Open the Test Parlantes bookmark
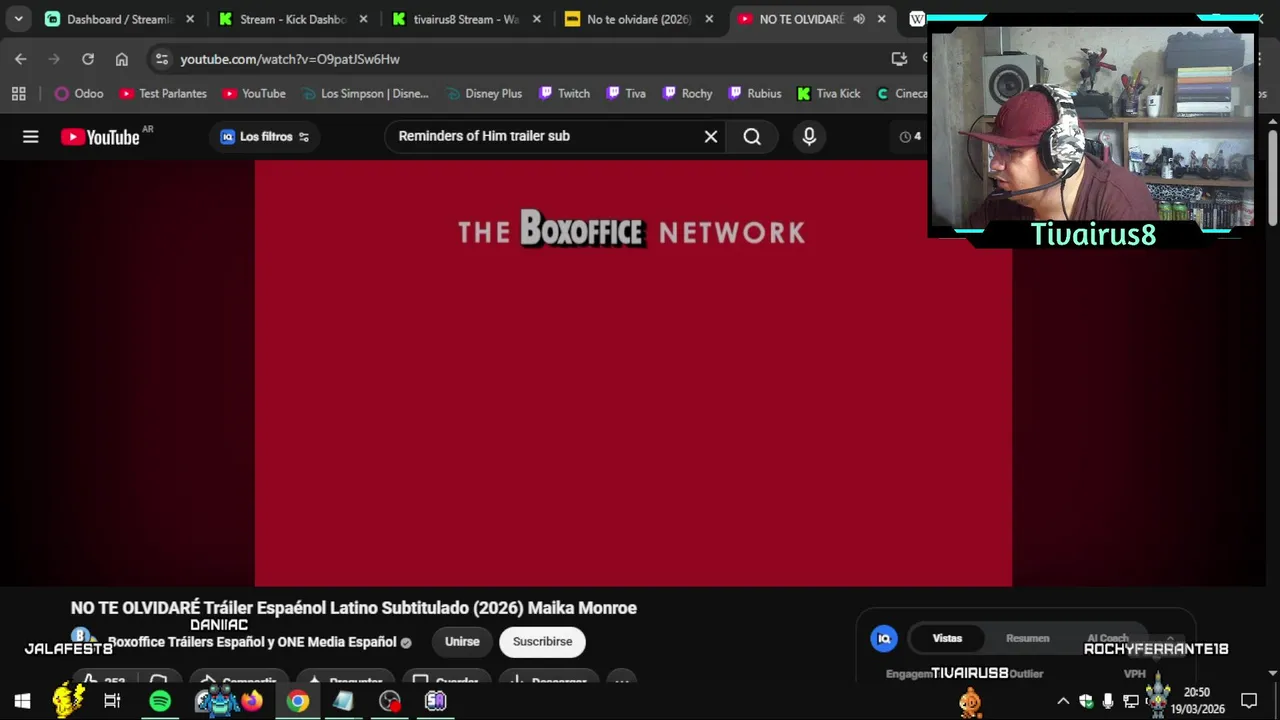The image size is (1280, 720). 163,94
